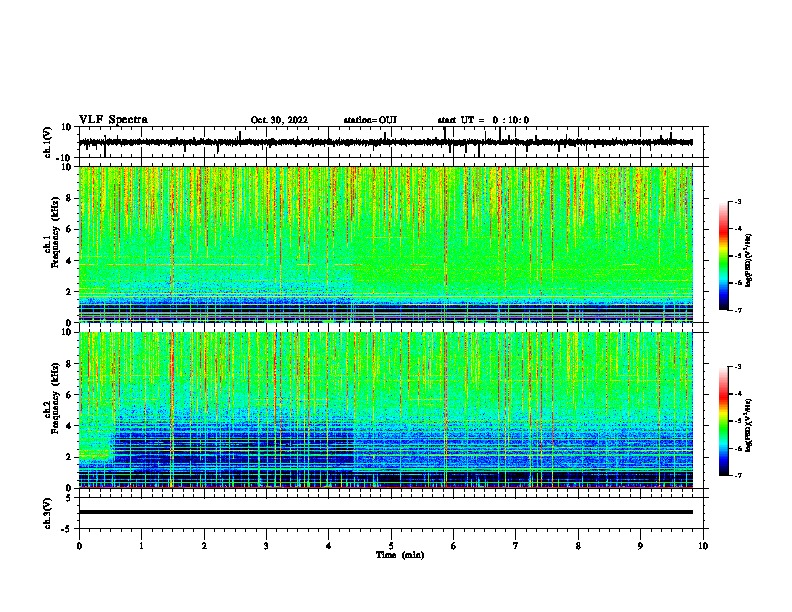792x612 pixels.
Task: Select the date text "Oct. 30, 2022"
Action: pyautogui.click(x=279, y=120)
